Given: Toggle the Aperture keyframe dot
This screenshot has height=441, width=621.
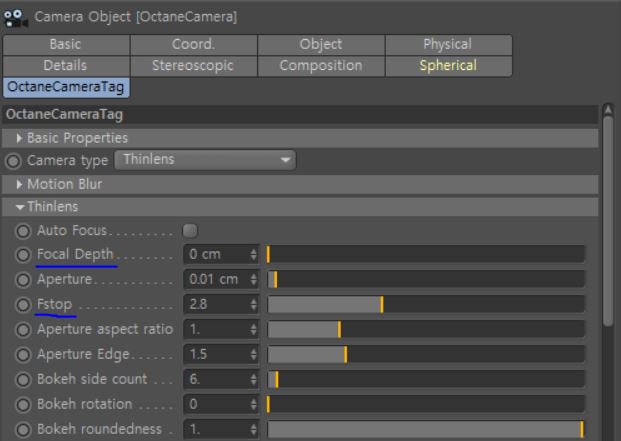Looking at the screenshot, I should [x=23, y=280].
